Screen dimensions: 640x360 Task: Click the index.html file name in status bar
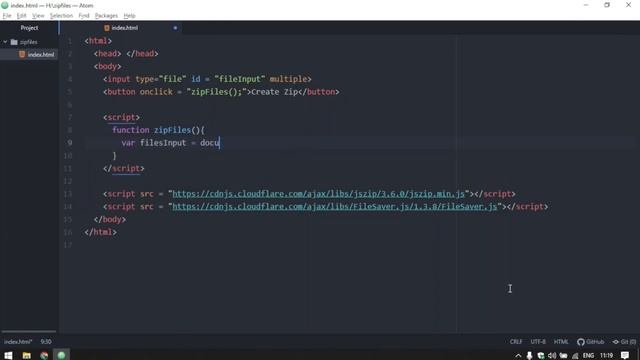[18, 342]
